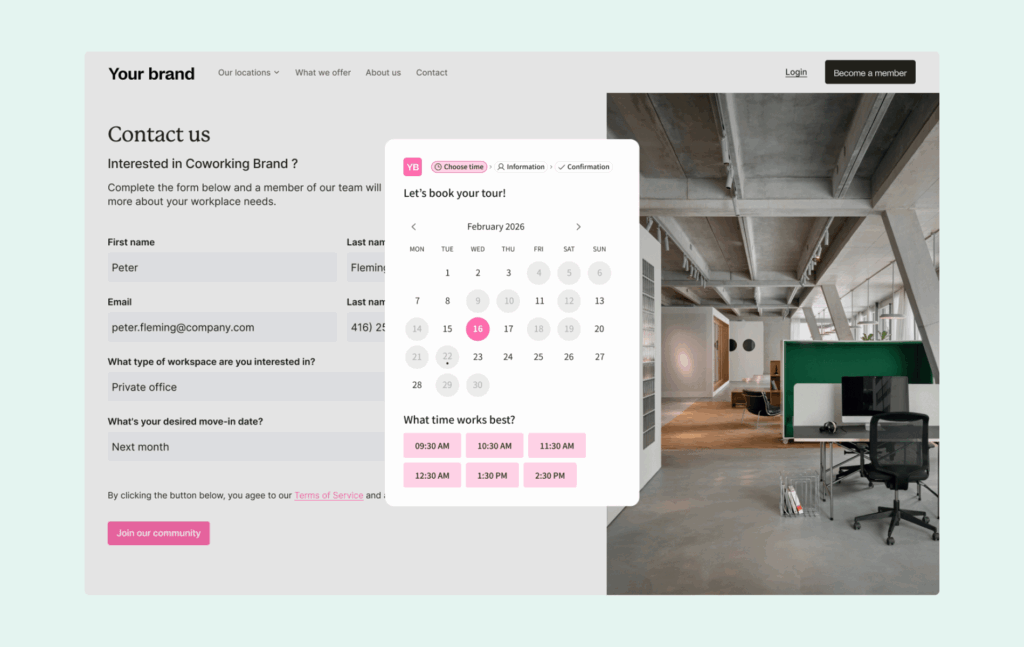Screen dimensions: 1024x647
Task: Advance to March using right arrow
Action: tap(578, 226)
